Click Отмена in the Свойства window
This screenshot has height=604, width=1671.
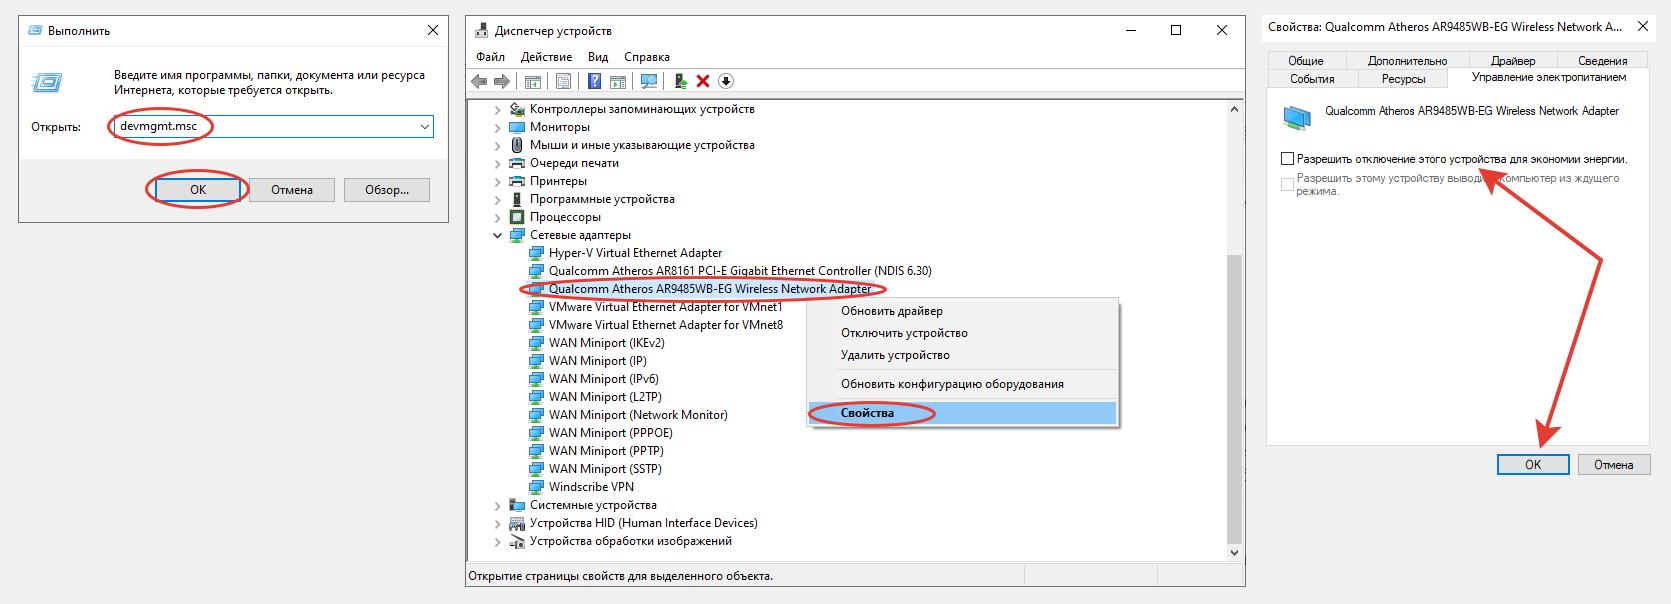(x=1614, y=464)
